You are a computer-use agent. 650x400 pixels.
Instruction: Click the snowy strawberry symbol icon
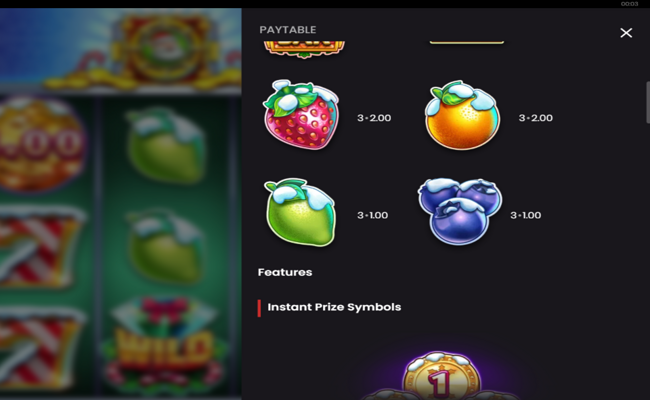coord(301,115)
